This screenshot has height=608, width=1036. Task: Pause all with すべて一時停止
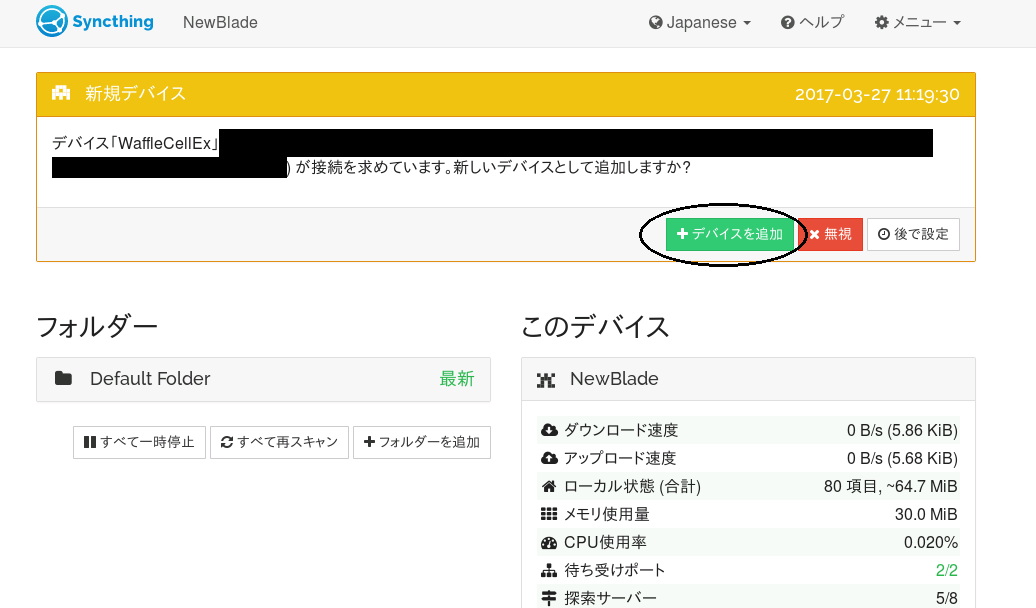tap(139, 442)
